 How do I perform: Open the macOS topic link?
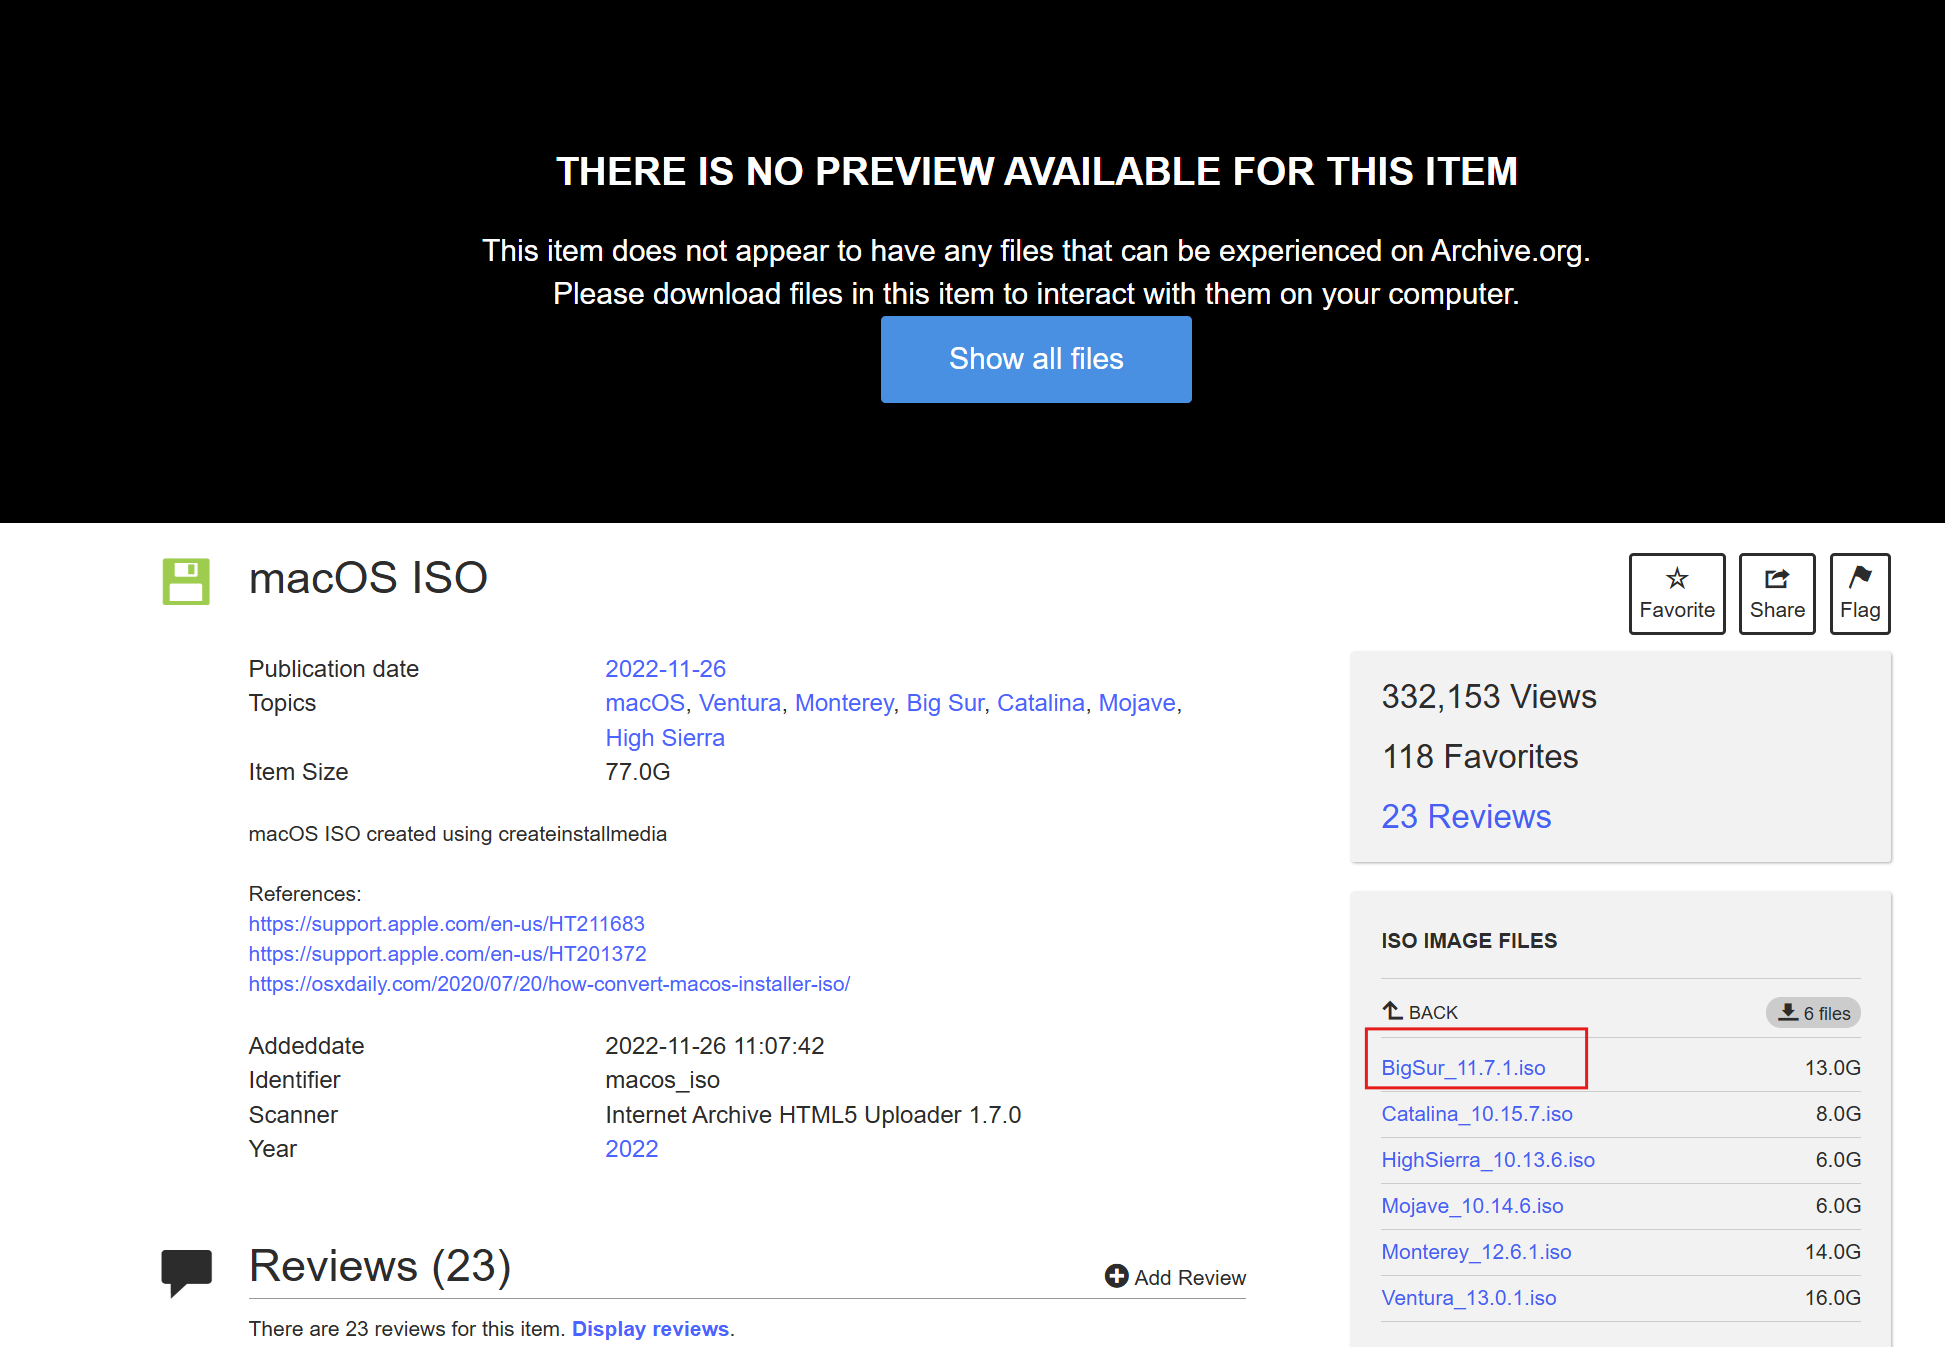645,703
